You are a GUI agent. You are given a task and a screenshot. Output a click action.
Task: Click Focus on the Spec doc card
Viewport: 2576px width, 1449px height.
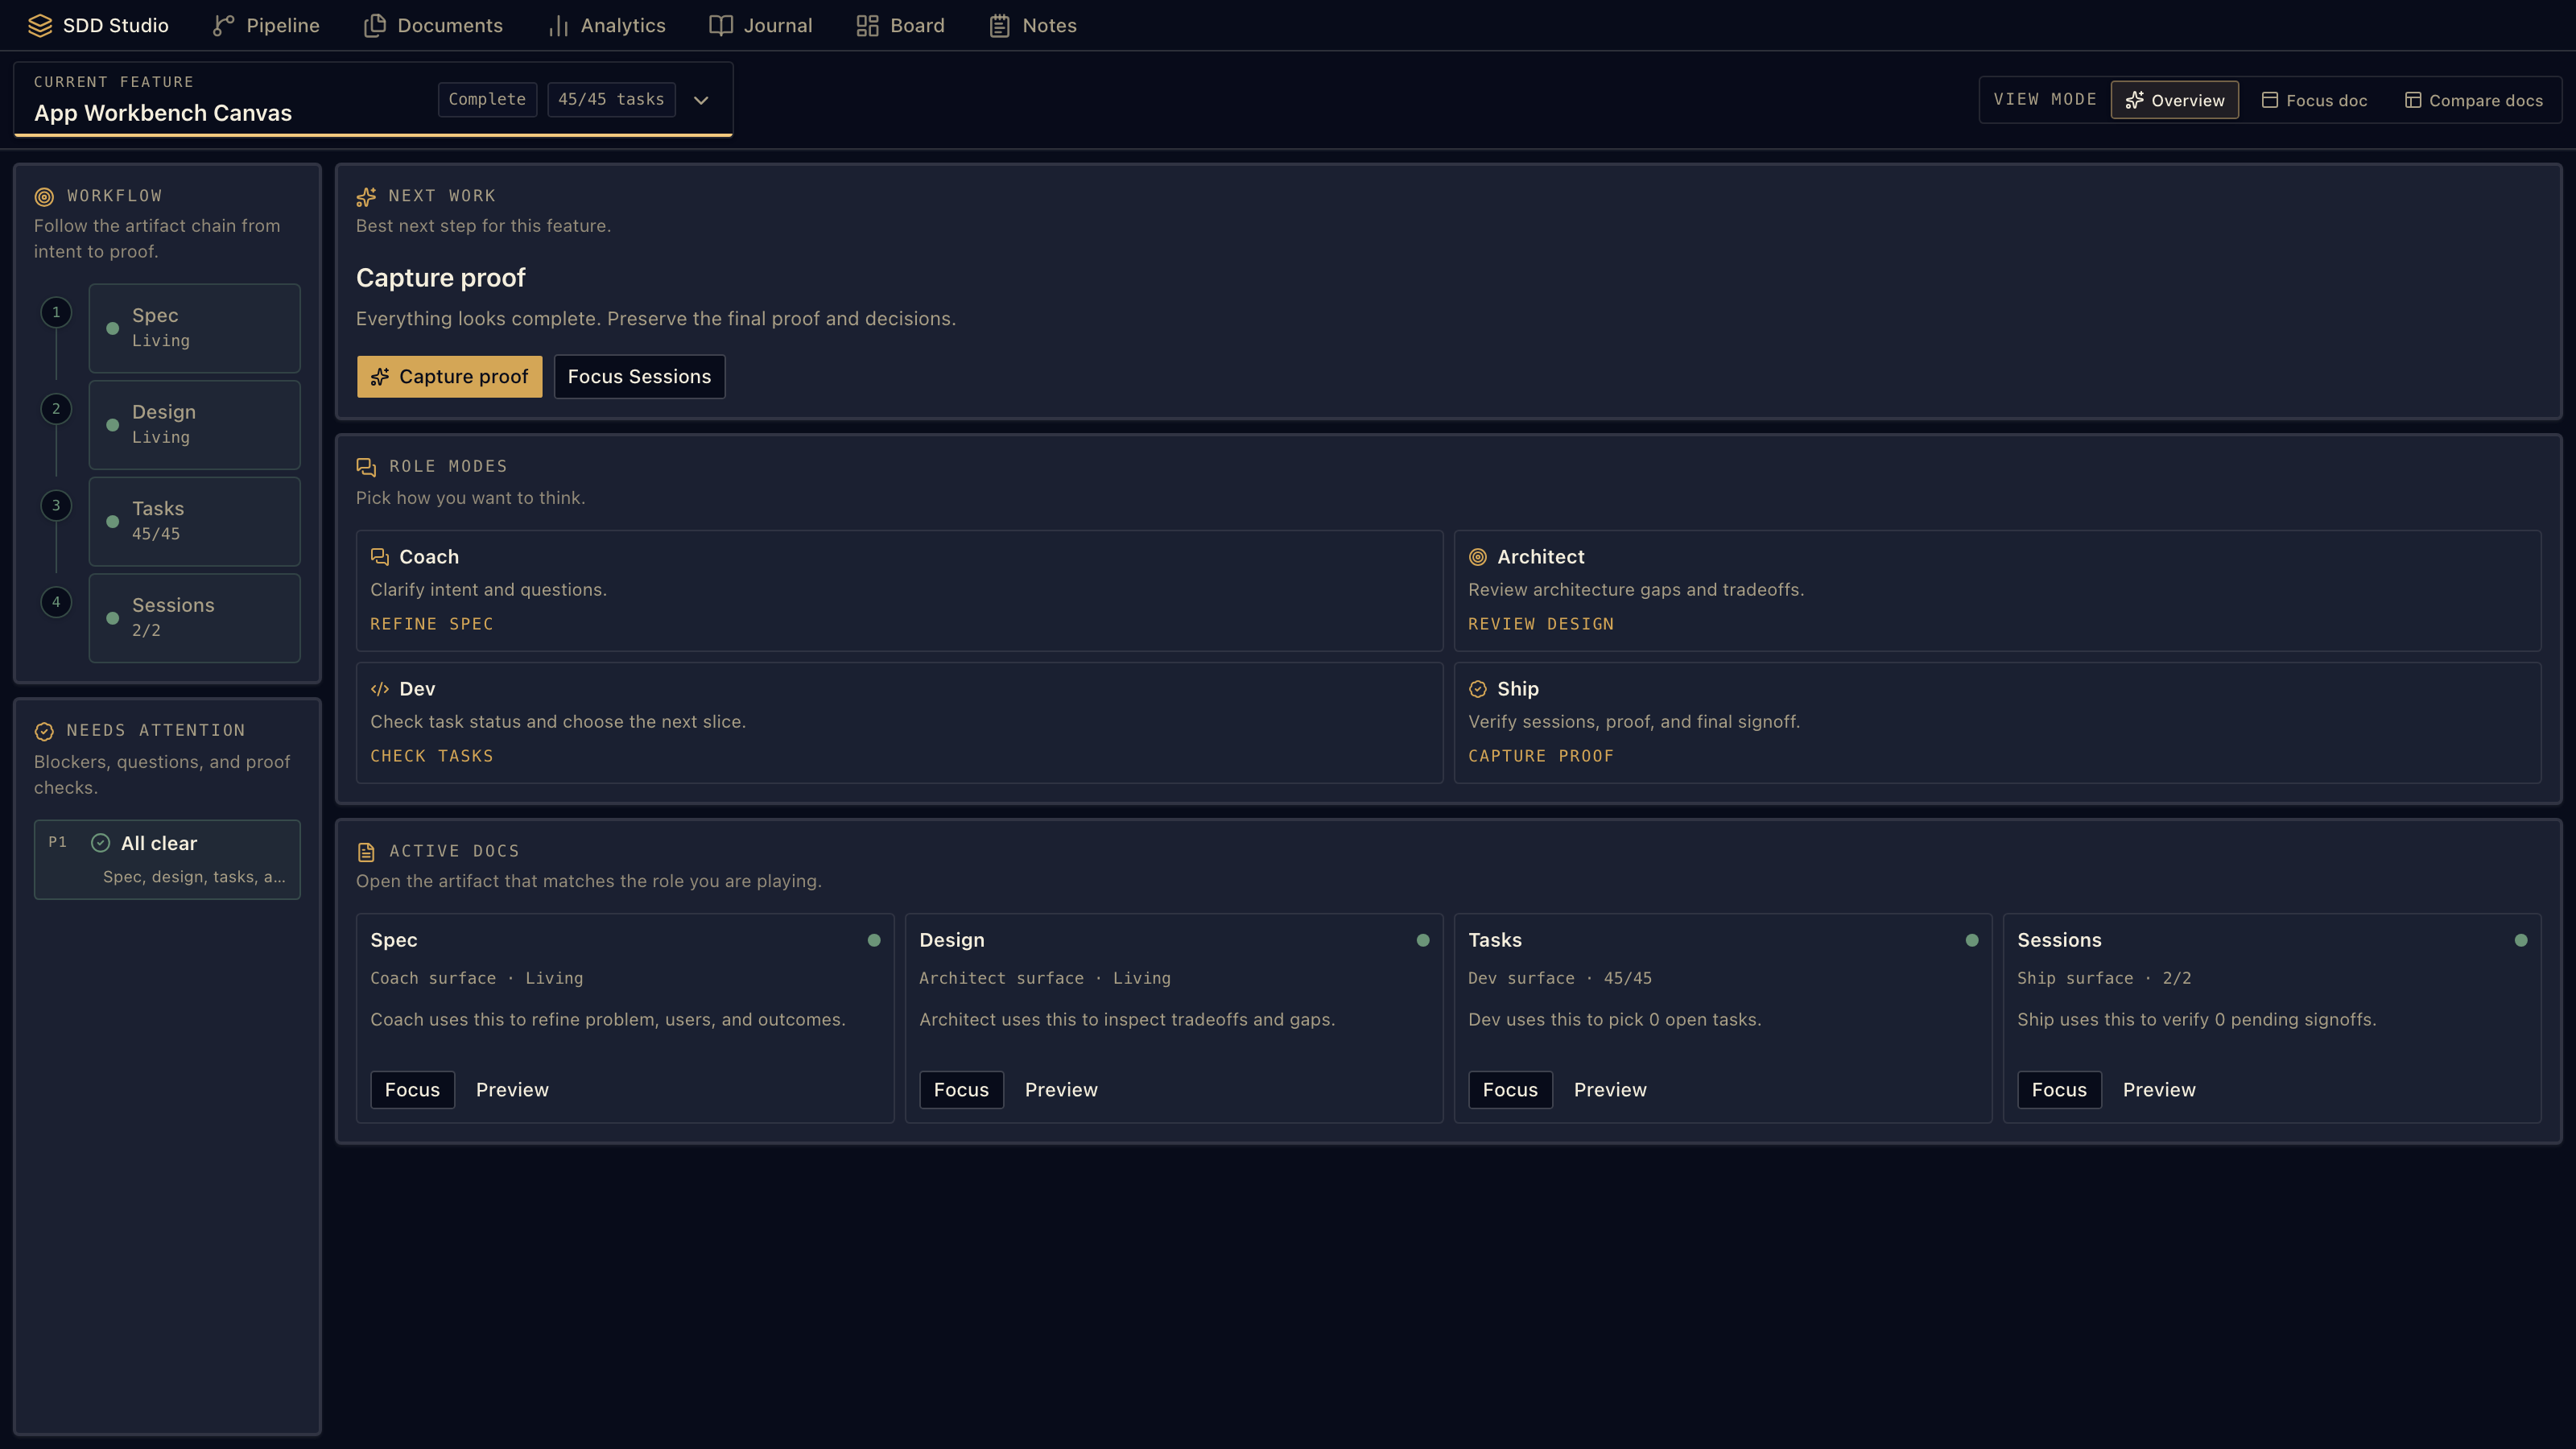tap(412, 1090)
